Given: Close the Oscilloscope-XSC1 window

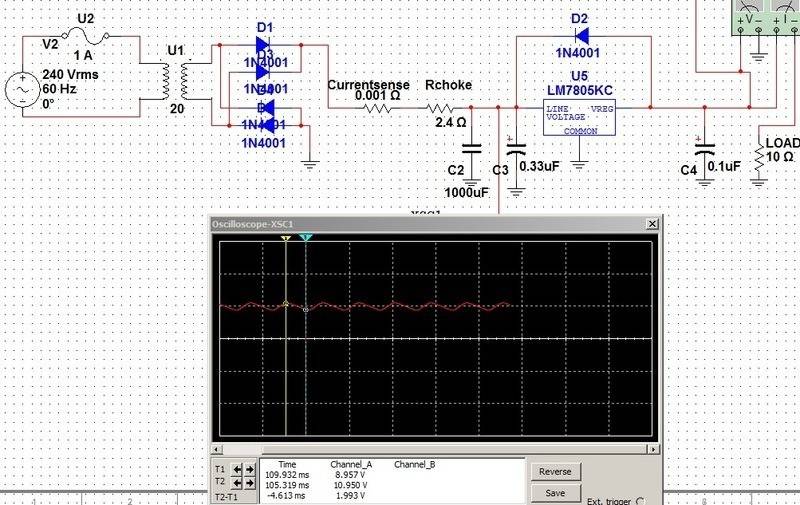Looking at the screenshot, I should tap(652, 225).
